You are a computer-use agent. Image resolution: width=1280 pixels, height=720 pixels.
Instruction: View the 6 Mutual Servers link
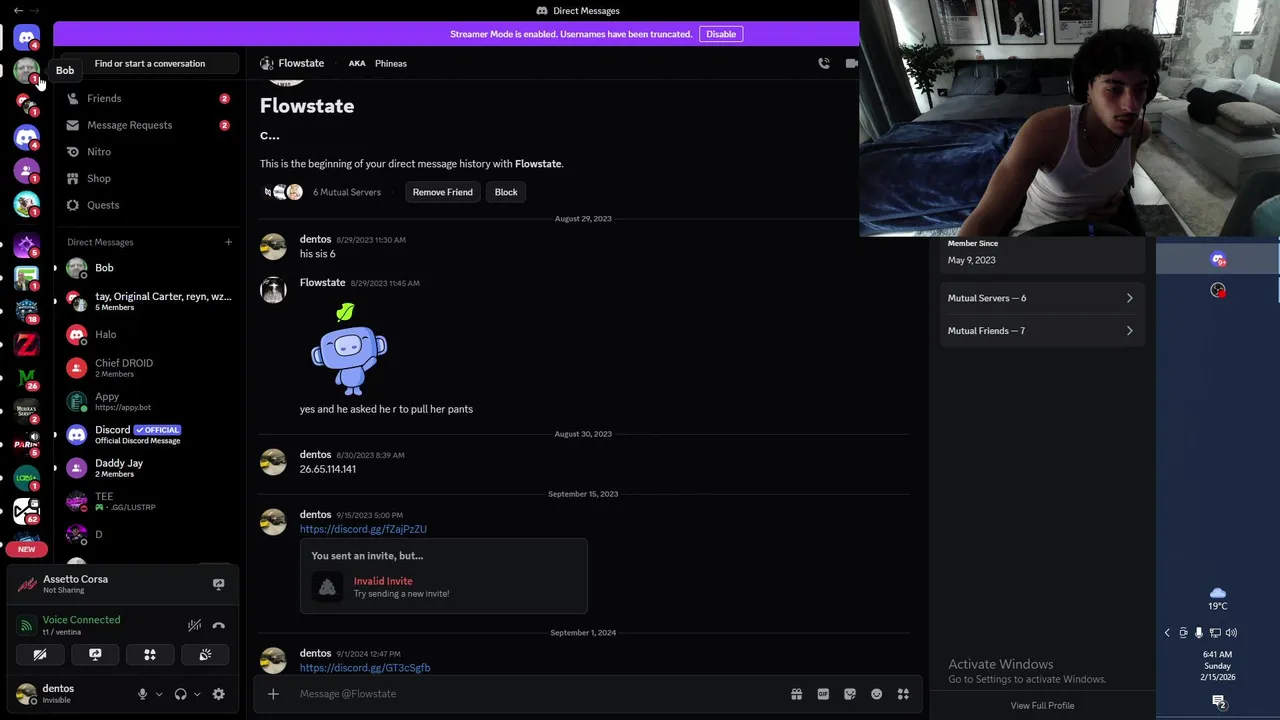347,192
